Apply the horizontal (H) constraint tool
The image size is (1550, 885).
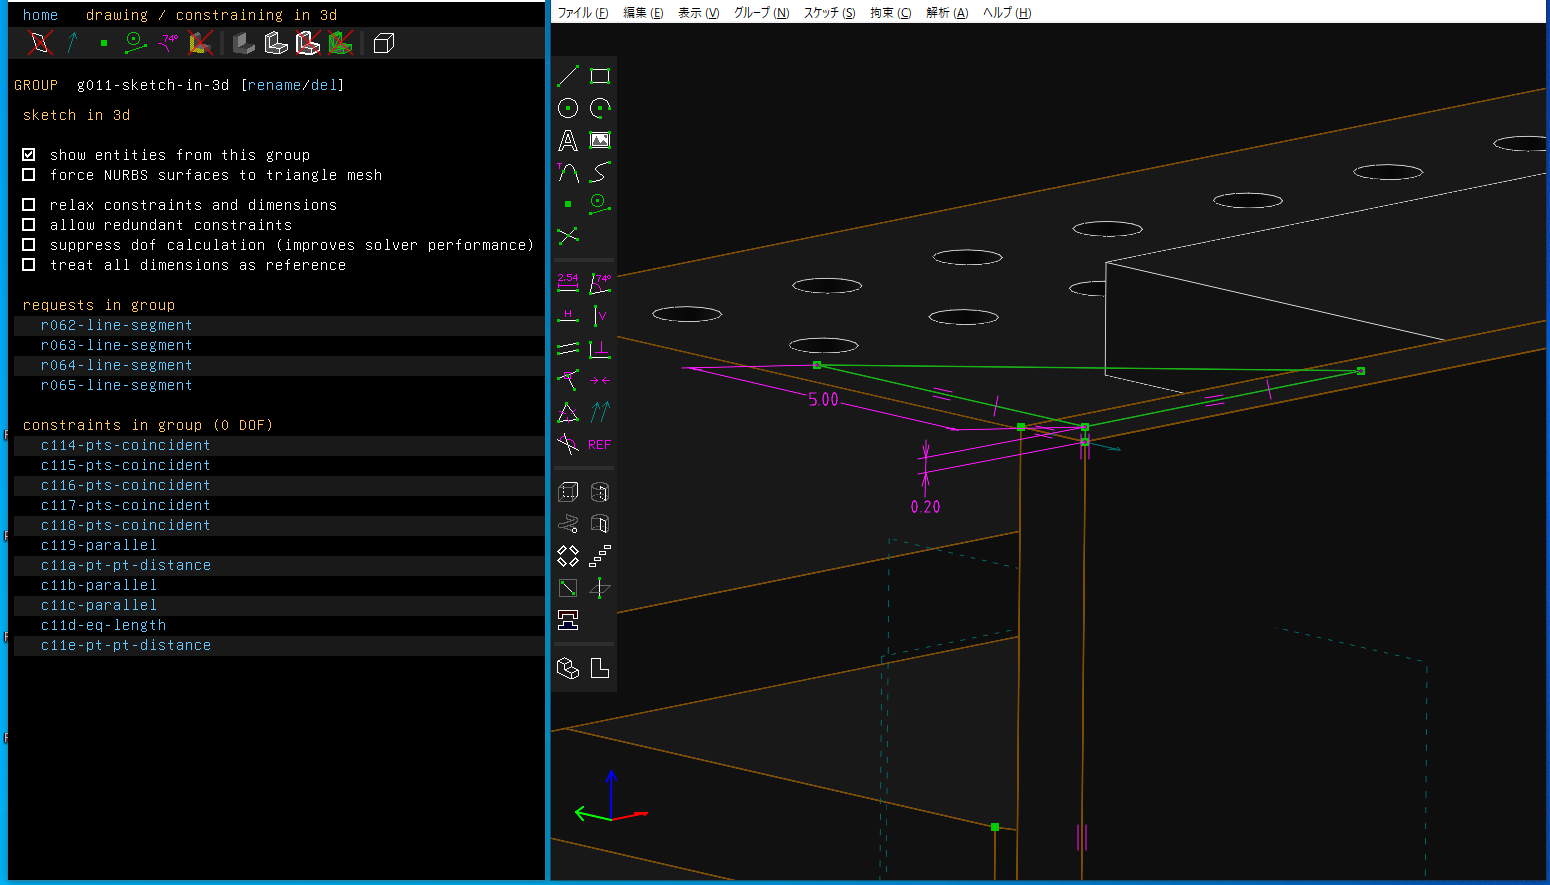[x=568, y=316]
